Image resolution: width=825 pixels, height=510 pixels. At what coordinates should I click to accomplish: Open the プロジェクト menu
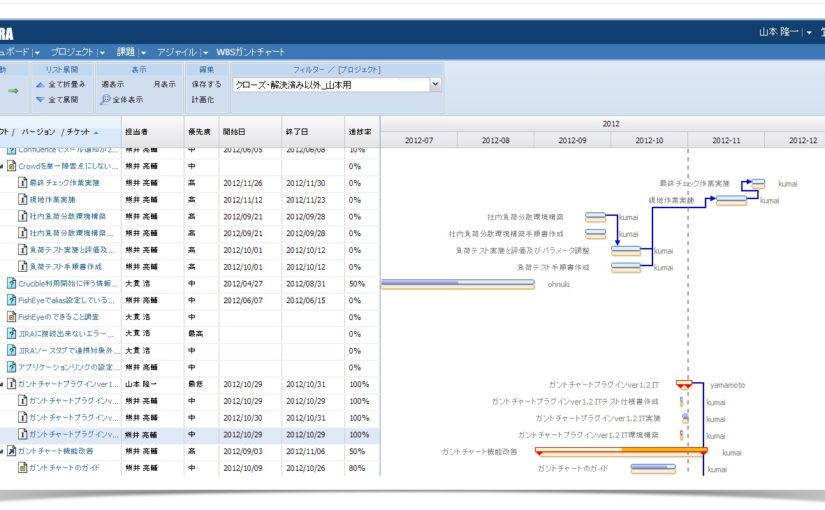click(72, 52)
